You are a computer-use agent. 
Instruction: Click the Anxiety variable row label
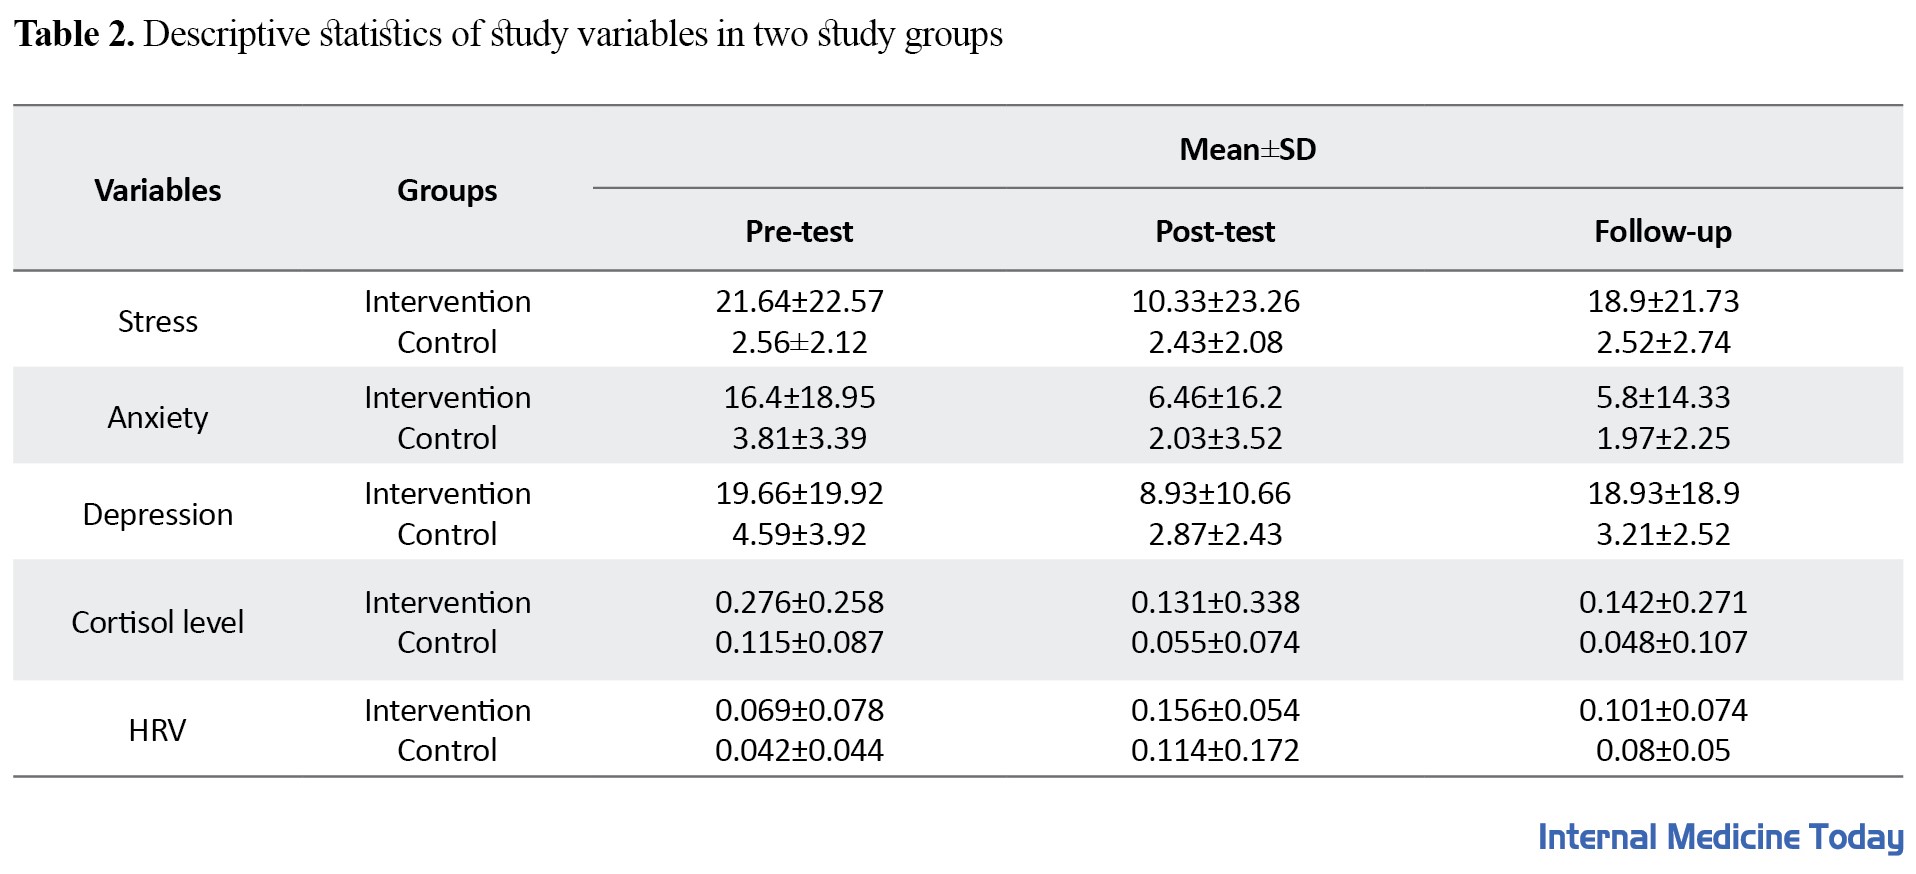click(158, 417)
